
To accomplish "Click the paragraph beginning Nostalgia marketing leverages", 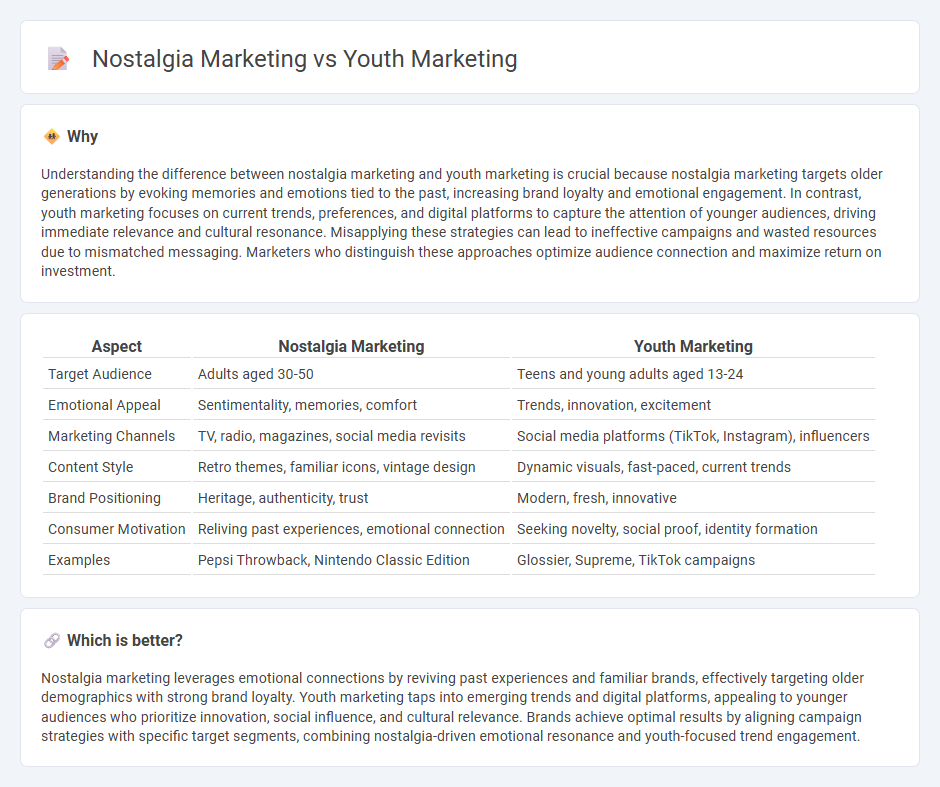I will (453, 707).
